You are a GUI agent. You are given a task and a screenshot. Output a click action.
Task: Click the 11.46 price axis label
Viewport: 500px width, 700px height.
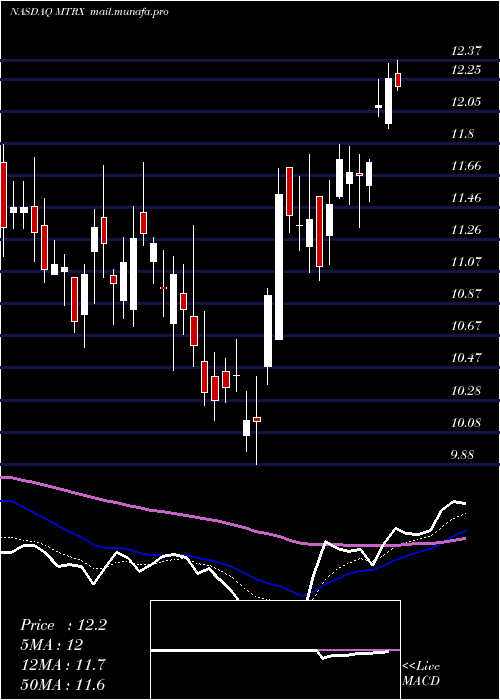tap(466, 198)
